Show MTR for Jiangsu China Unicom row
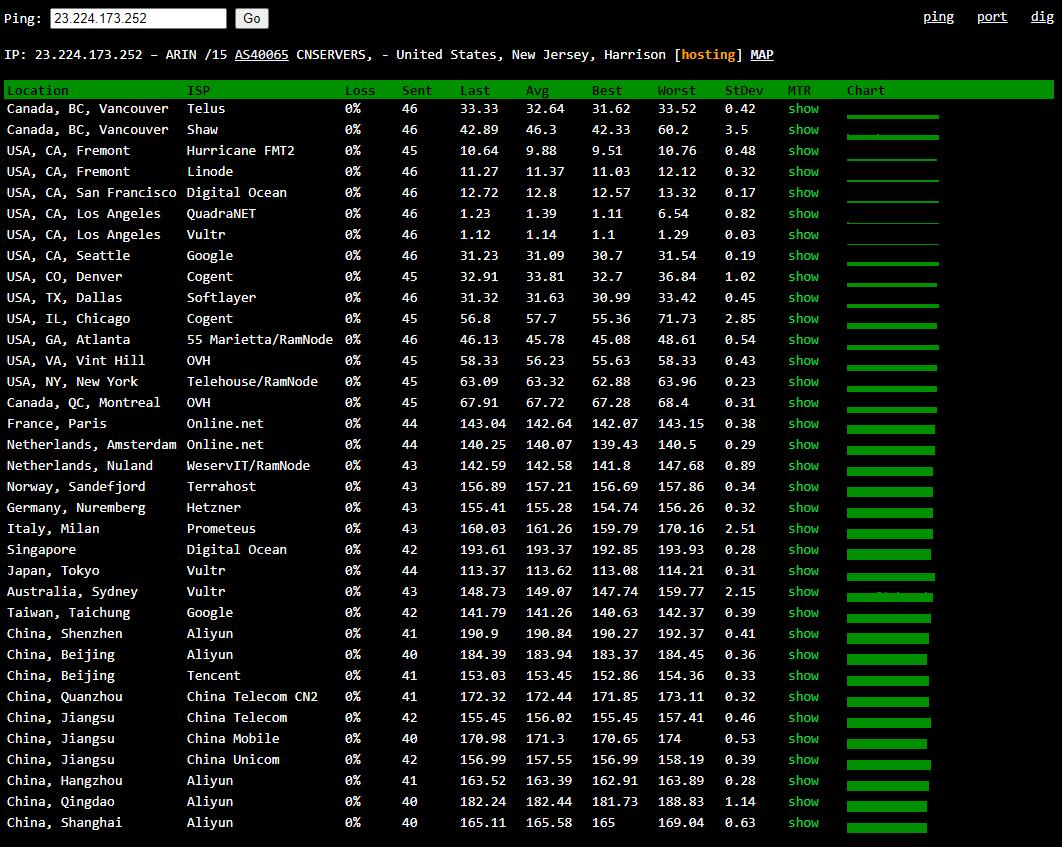1062x847 pixels. coord(803,759)
